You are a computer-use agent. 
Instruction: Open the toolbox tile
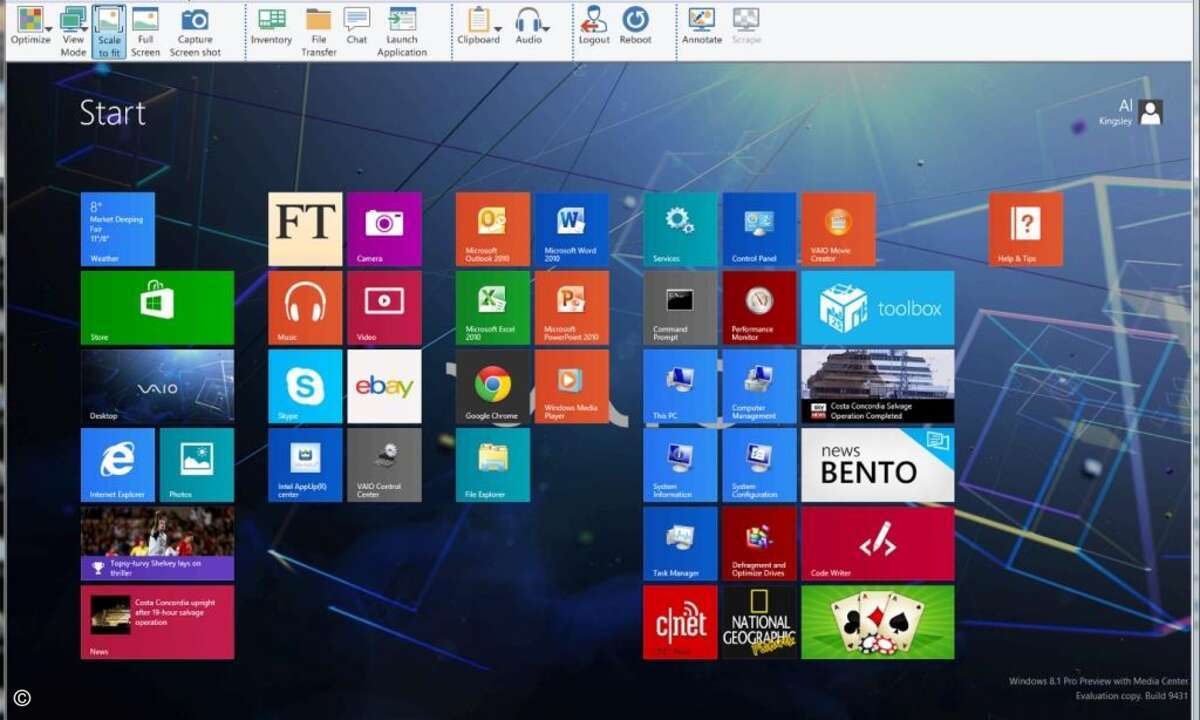877,308
